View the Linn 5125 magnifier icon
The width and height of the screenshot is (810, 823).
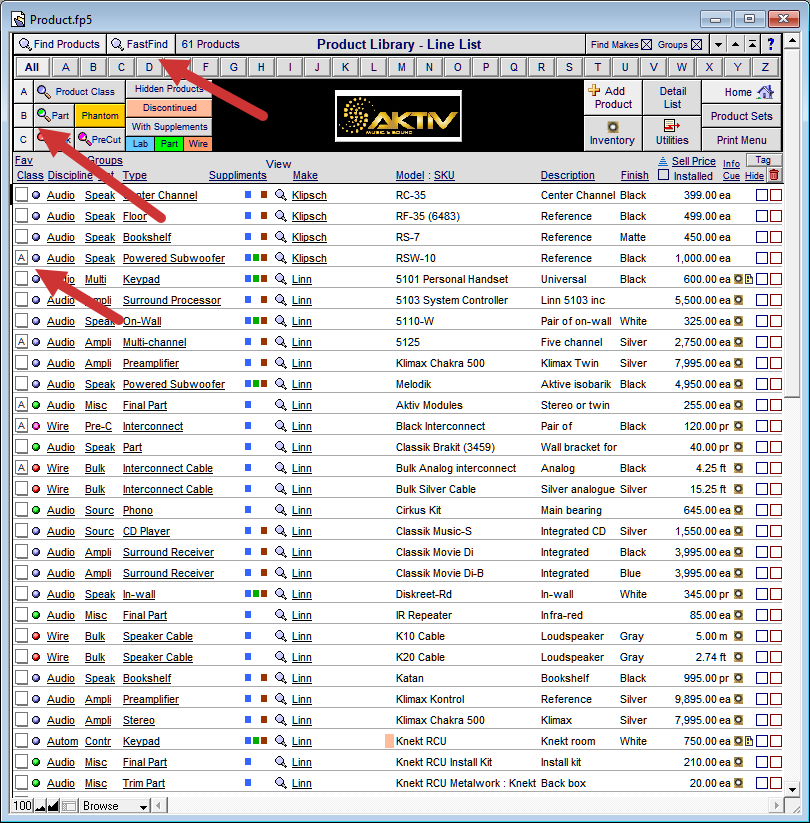pos(281,342)
